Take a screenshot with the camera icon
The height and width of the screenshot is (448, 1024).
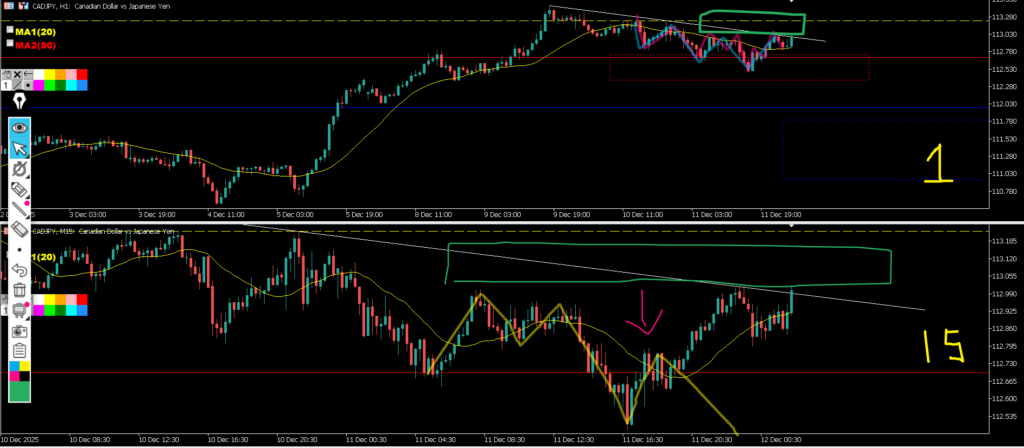click(x=20, y=331)
